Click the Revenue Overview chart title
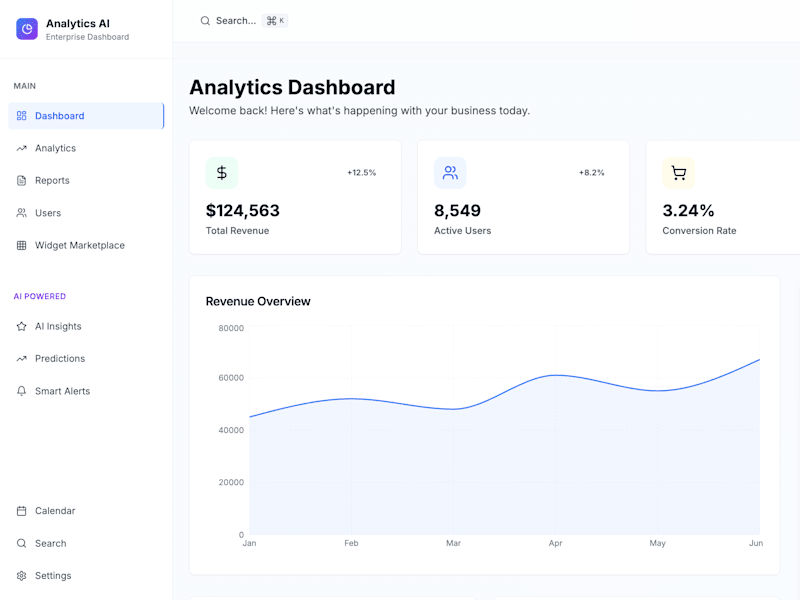The image size is (800, 600). (258, 302)
